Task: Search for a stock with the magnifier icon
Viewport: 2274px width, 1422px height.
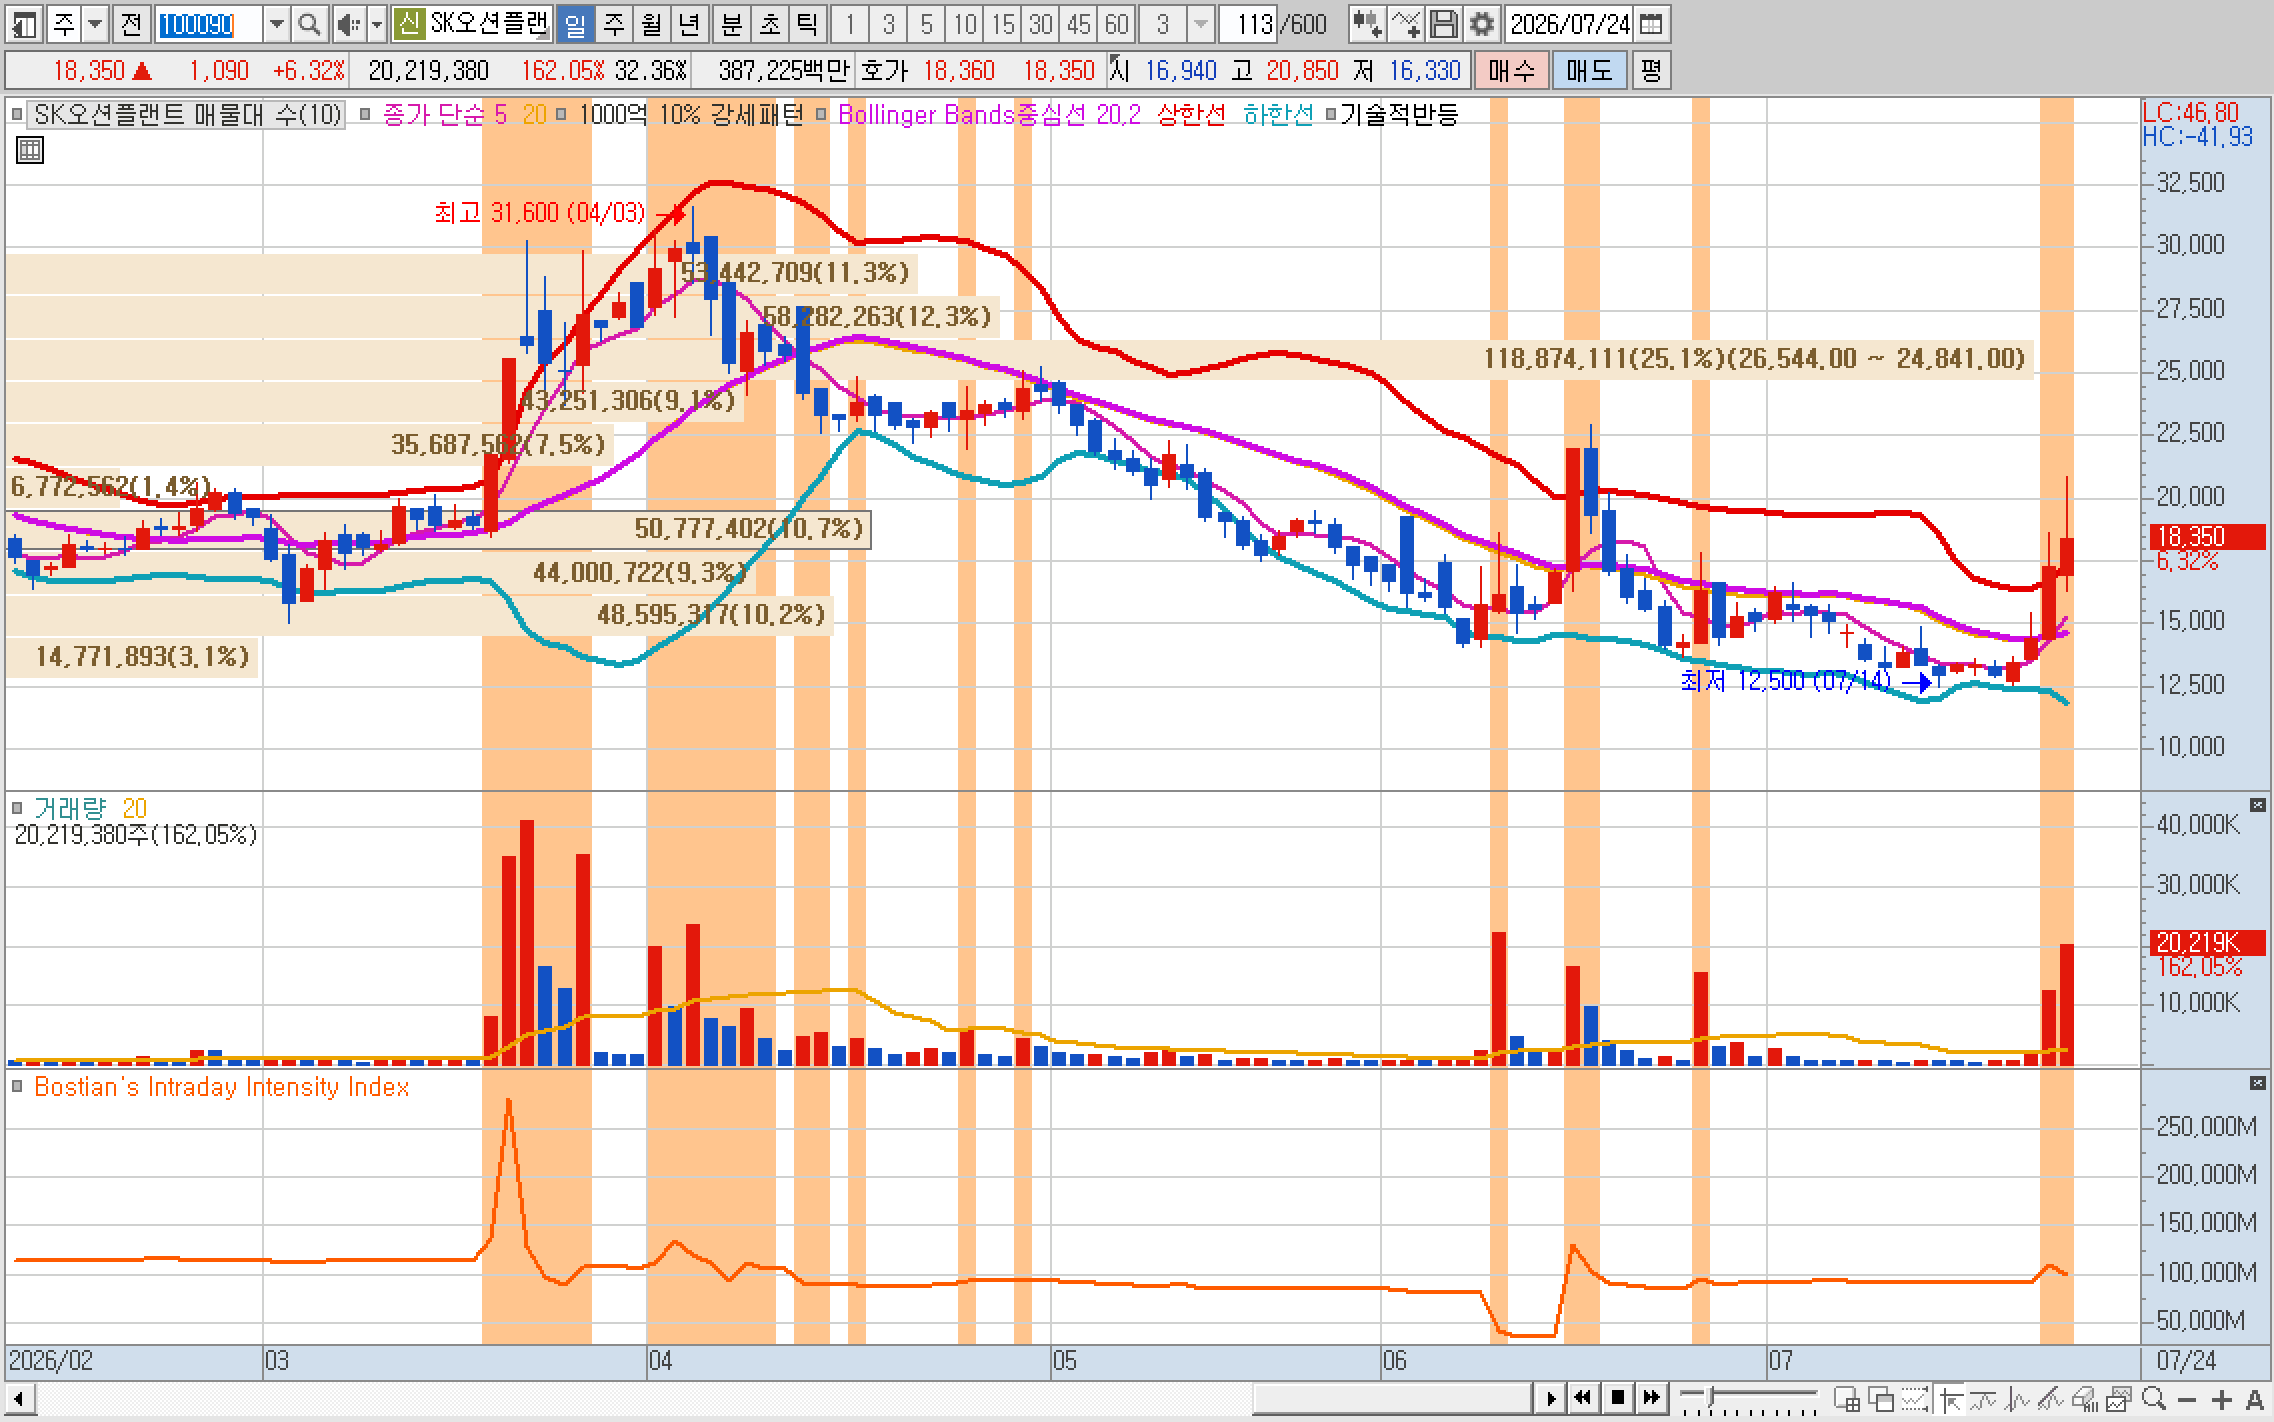Action: (310, 24)
